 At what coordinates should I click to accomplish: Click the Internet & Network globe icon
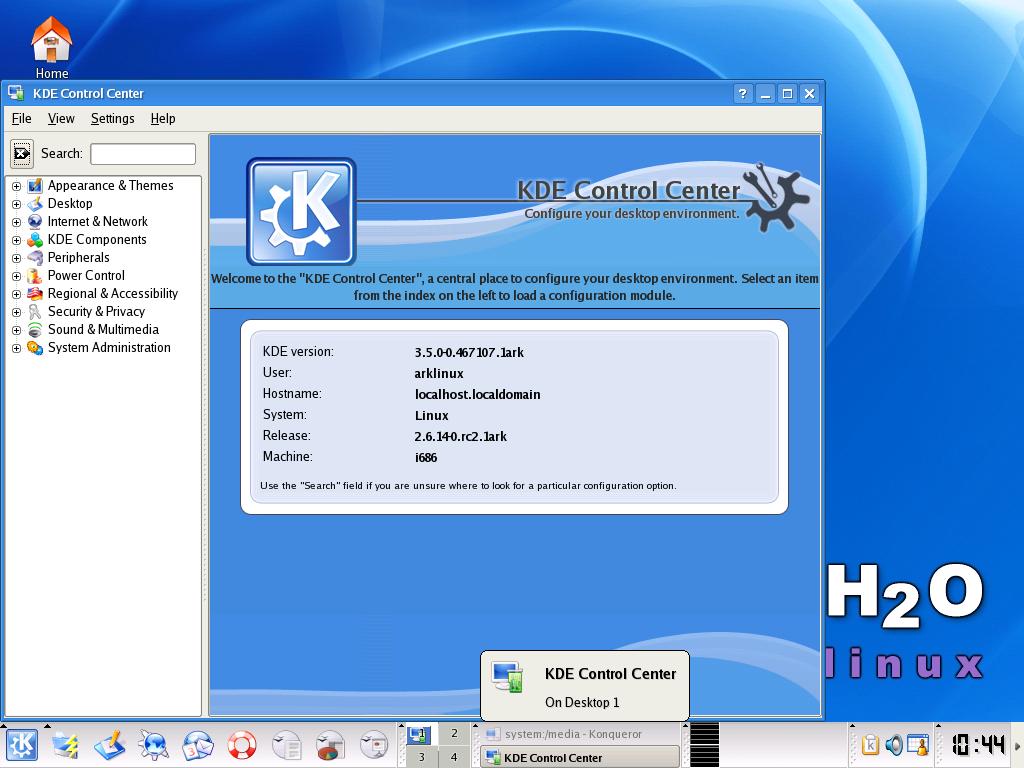coord(35,221)
